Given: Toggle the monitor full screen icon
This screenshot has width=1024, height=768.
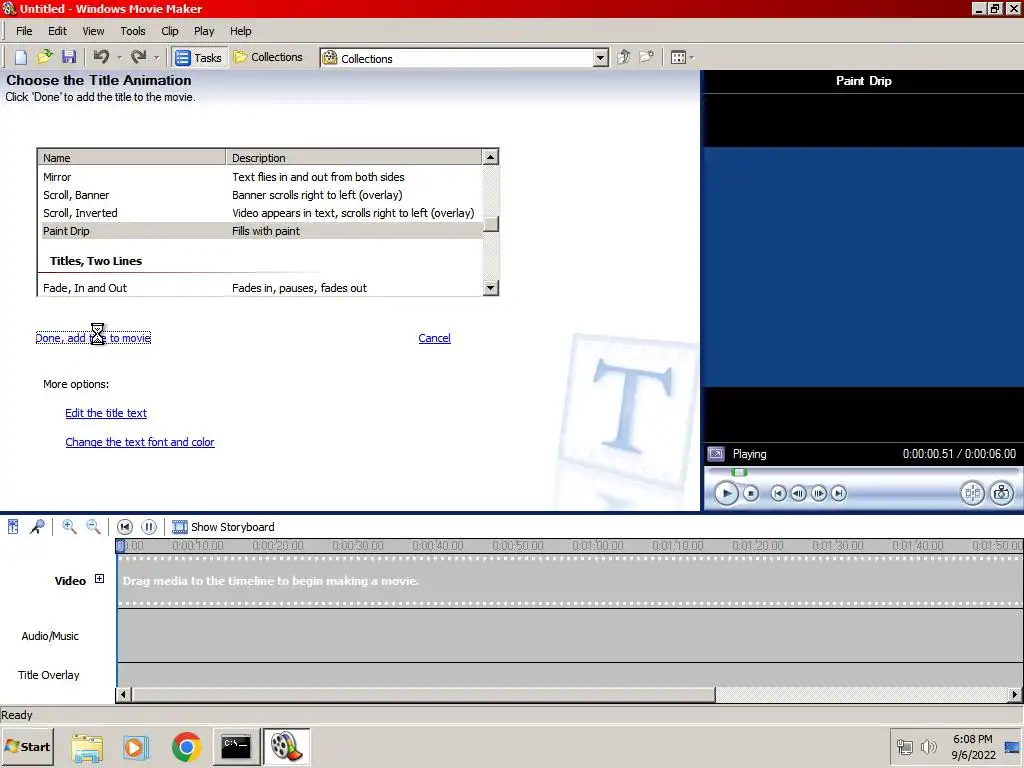Looking at the screenshot, I should tap(716, 454).
